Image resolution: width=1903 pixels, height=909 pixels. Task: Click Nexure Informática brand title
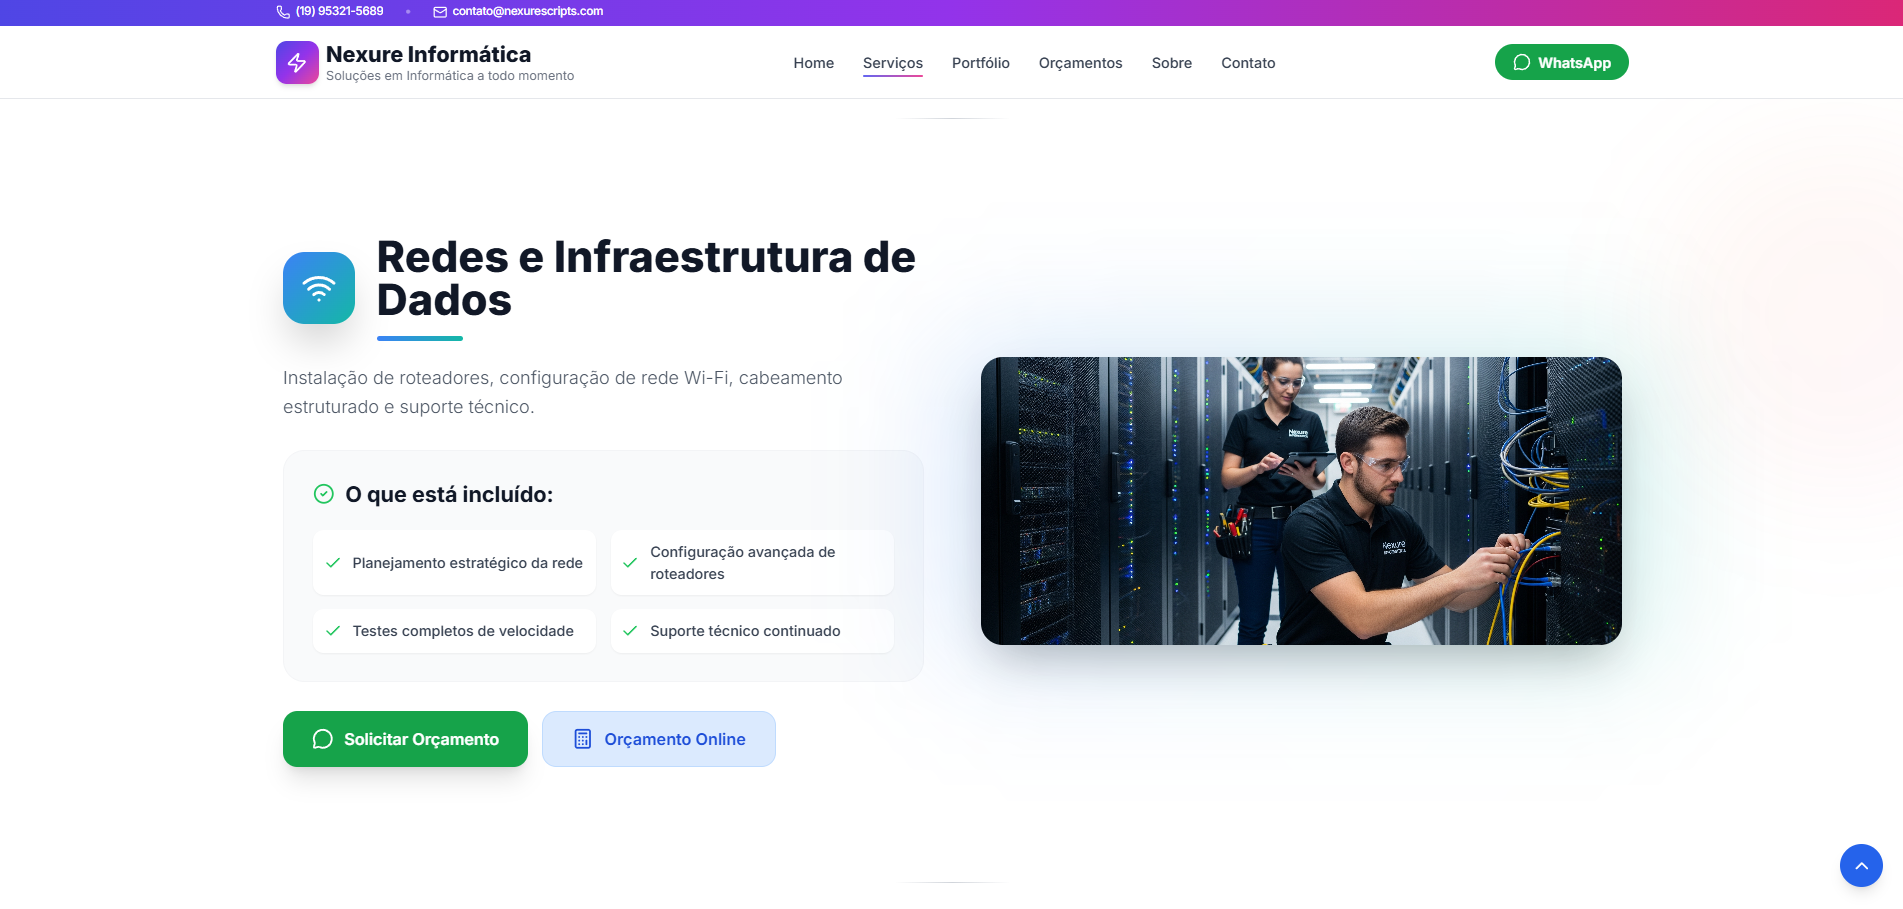click(429, 54)
